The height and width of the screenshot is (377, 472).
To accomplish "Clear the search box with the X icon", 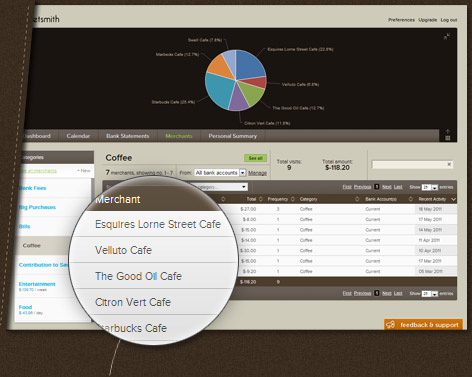I will tap(449, 164).
